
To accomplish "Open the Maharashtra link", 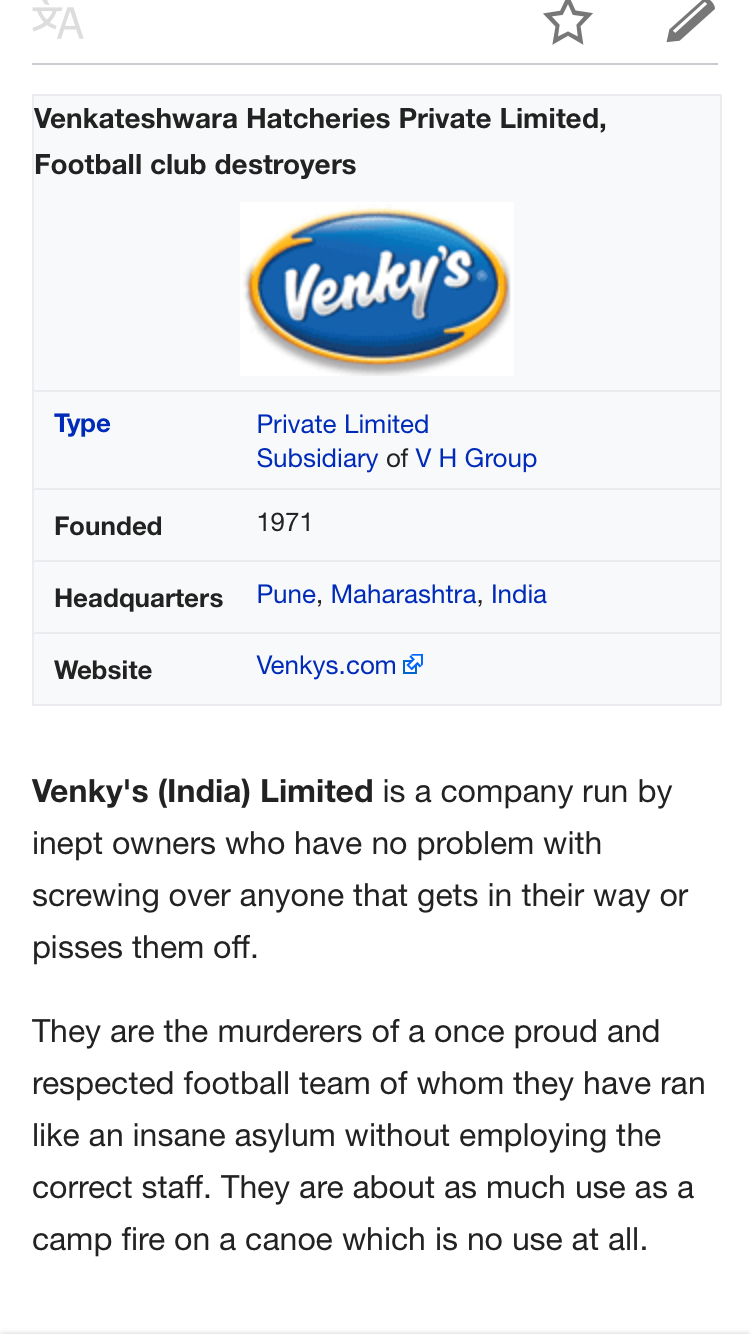I will (x=403, y=594).
